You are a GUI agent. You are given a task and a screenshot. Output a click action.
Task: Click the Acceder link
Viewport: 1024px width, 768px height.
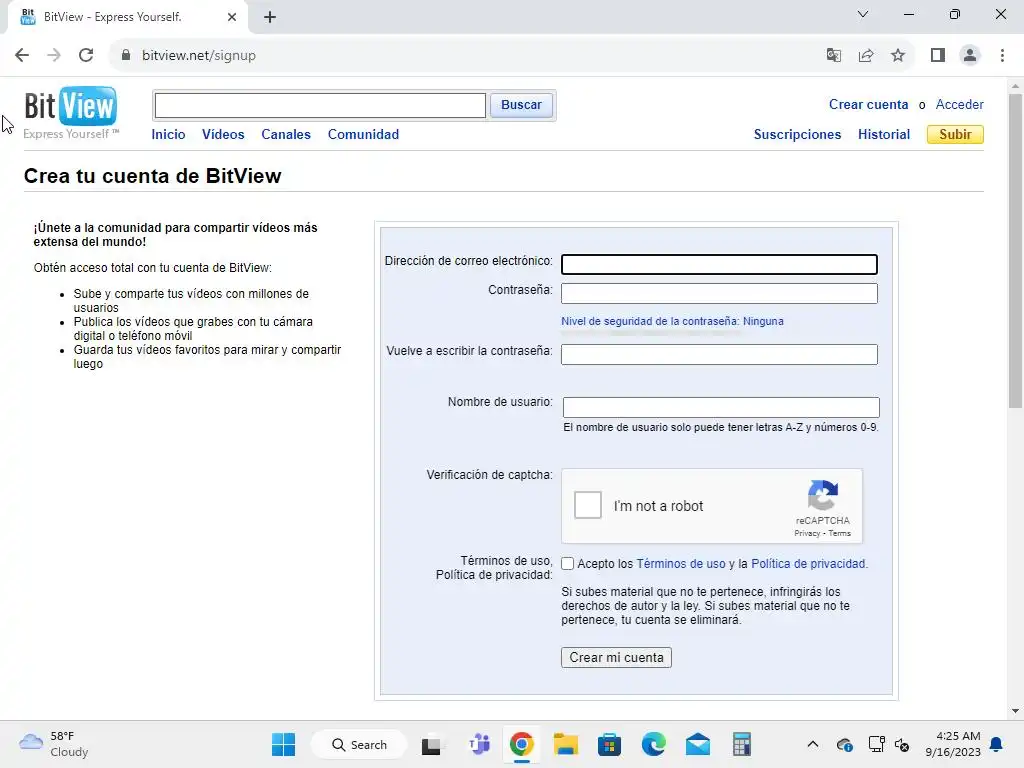pos(959,104)
